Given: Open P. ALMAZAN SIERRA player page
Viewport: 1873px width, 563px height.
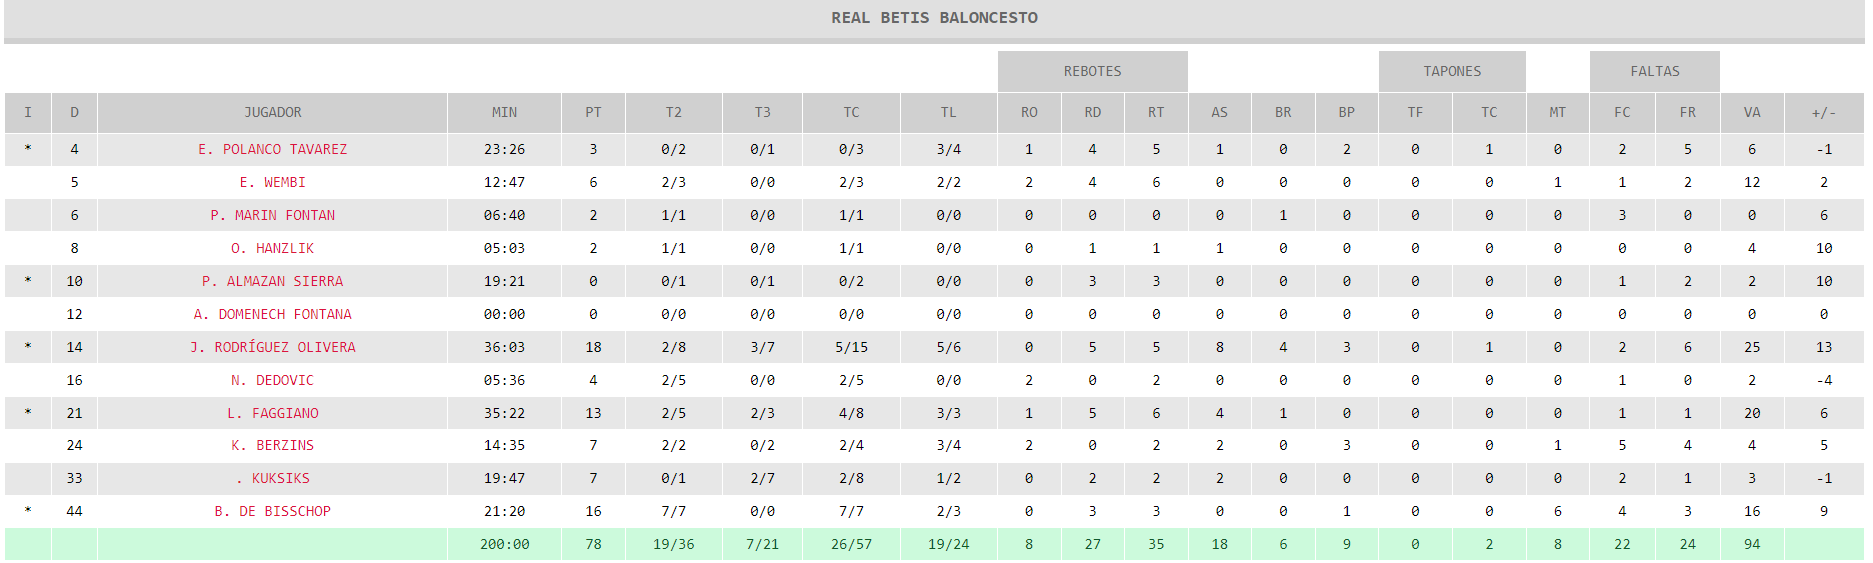Looking at the screenshot, I should coord(272,281).
